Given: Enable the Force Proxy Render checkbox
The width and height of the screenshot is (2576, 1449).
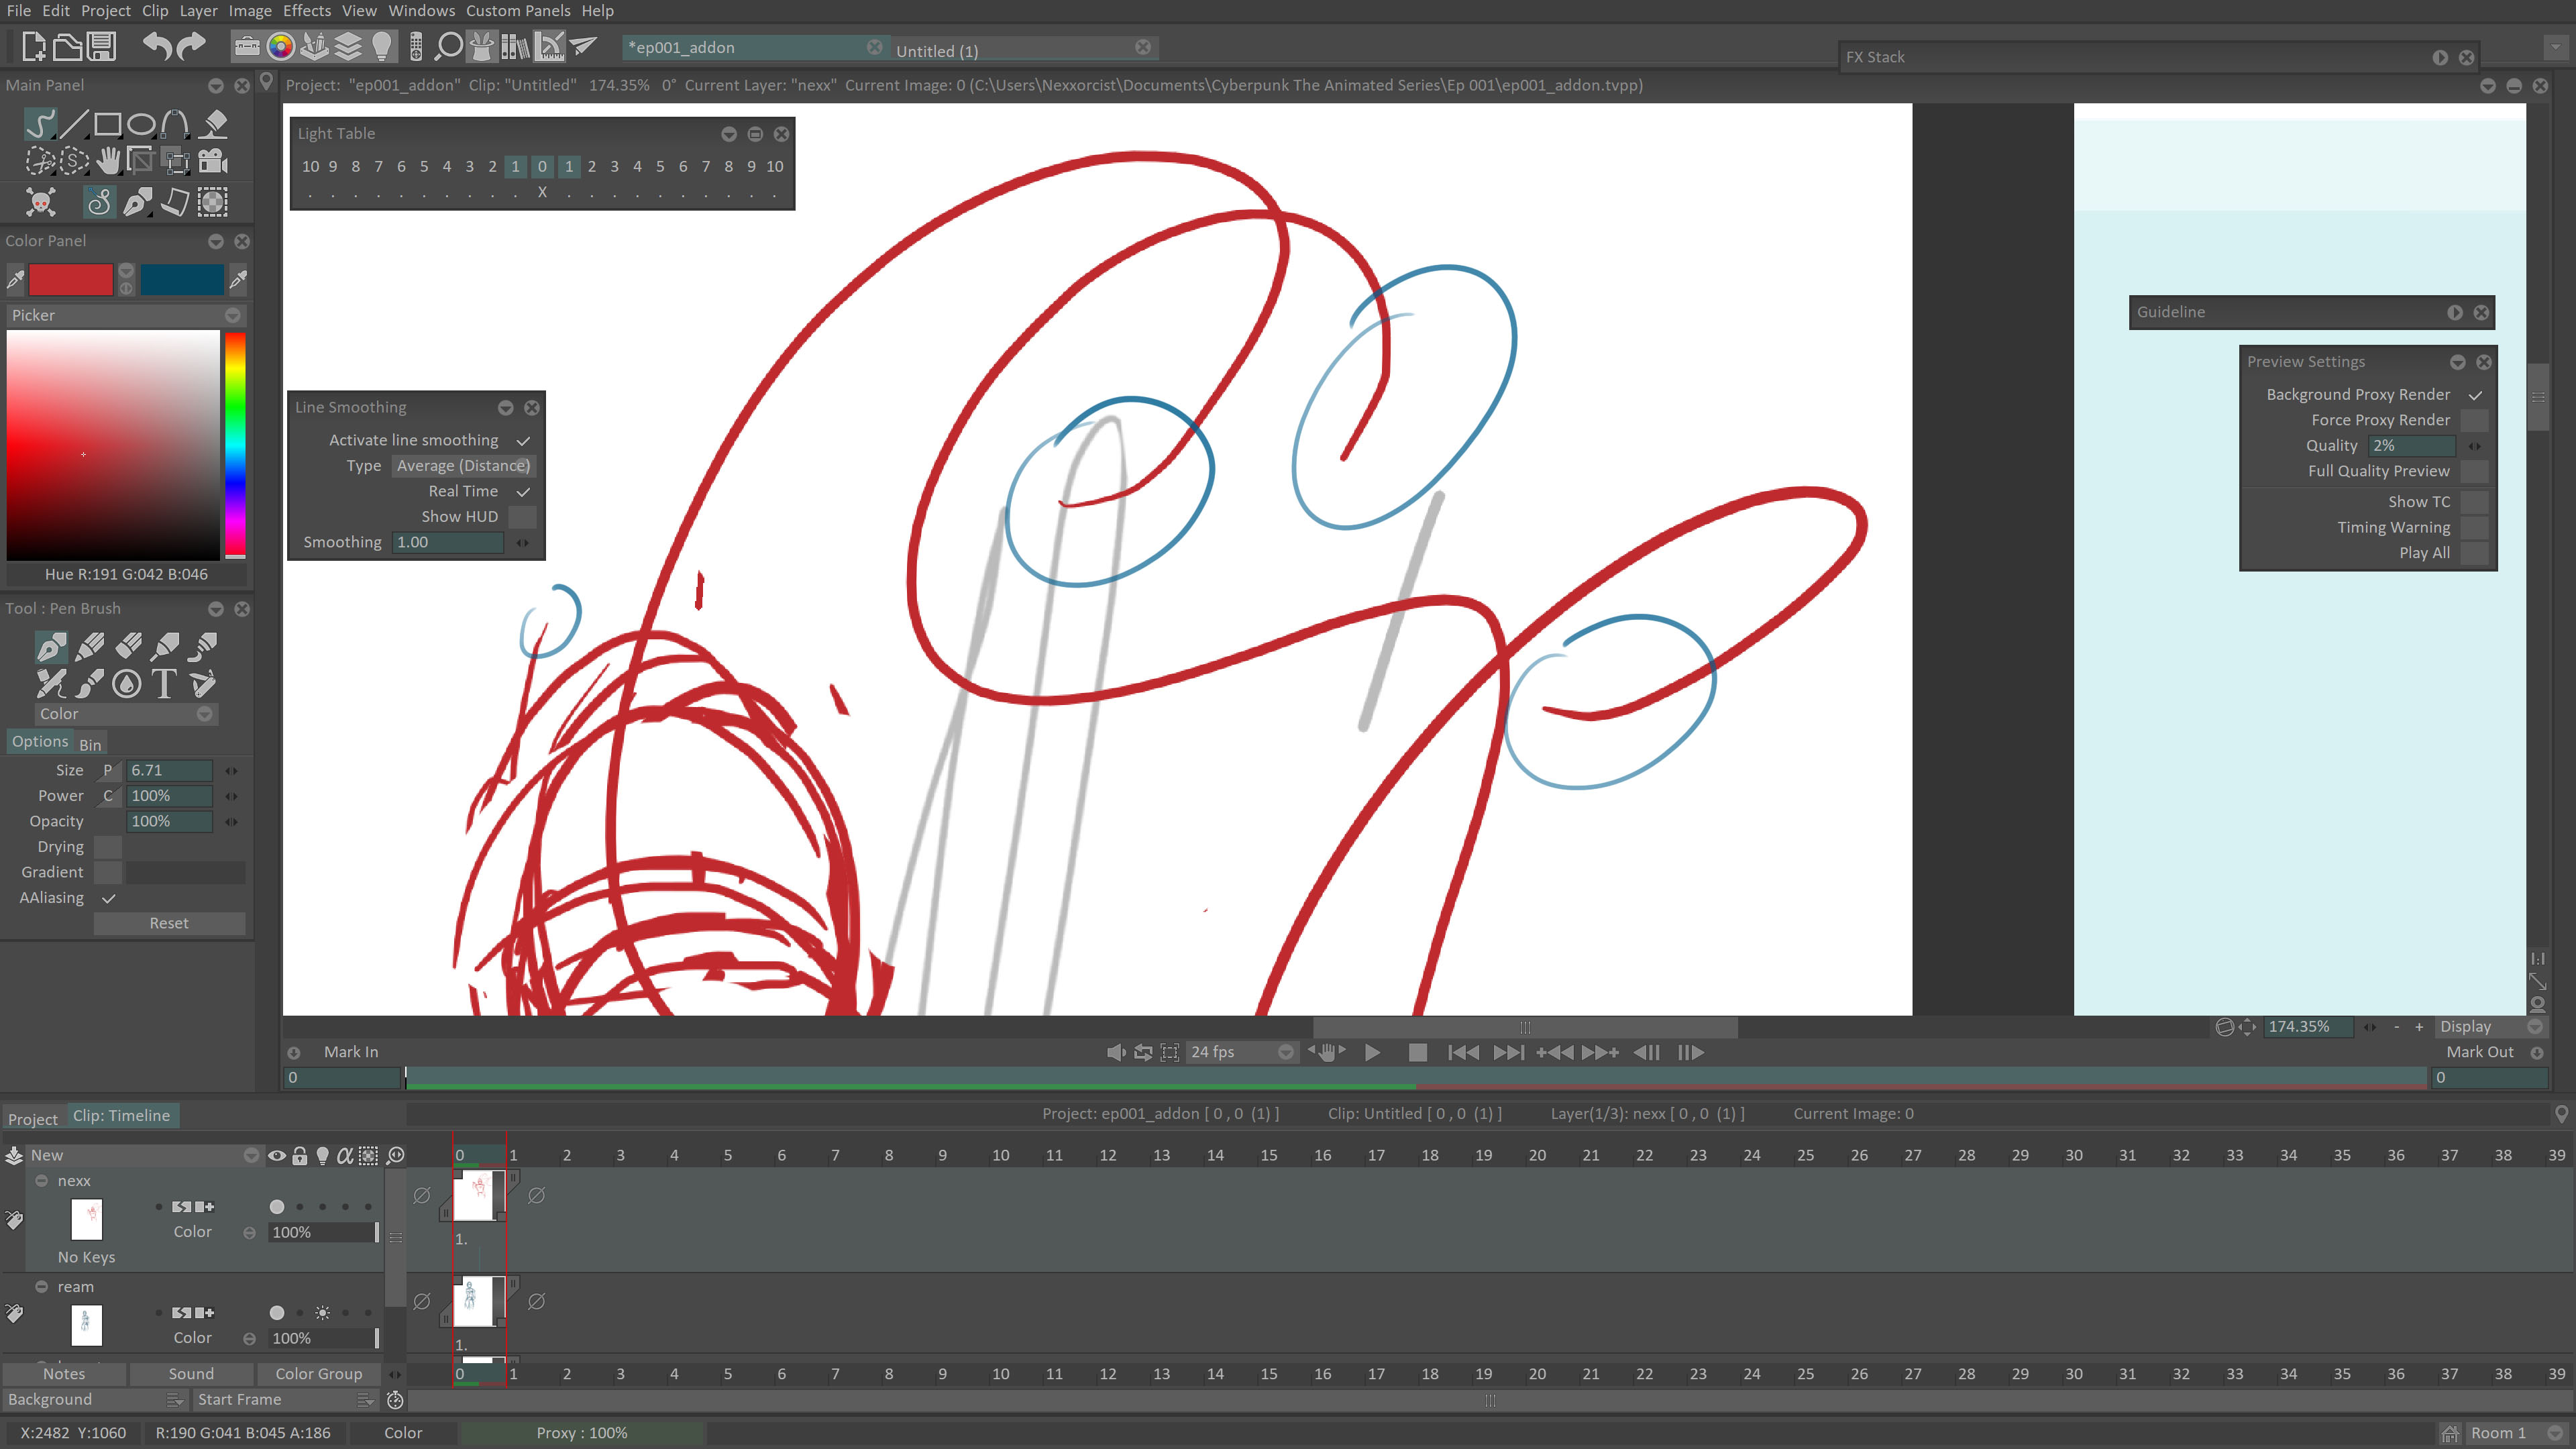Looking at the screenshot, I should click(x=2474, y=420).
